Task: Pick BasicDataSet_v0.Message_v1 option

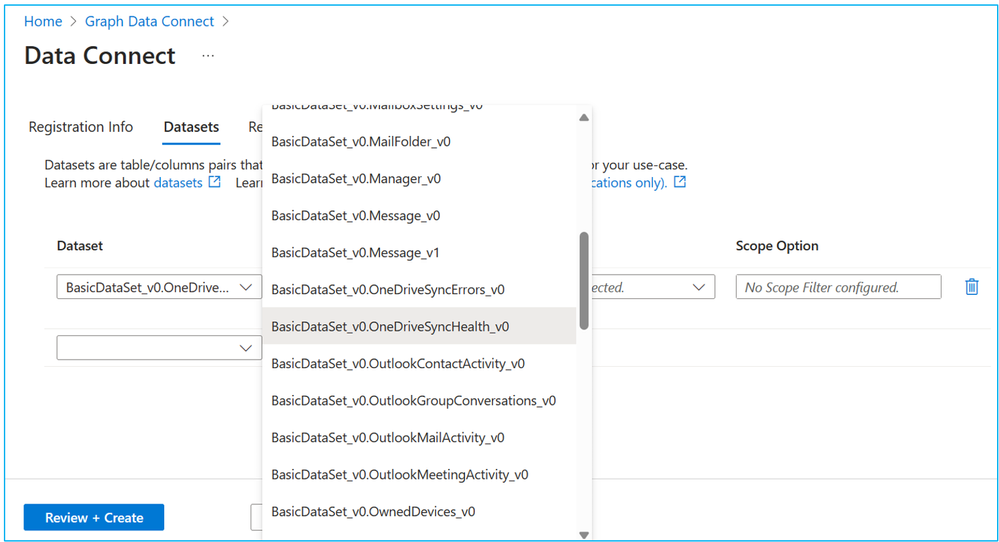Action: pyautogui.click(x=419, y=252)
